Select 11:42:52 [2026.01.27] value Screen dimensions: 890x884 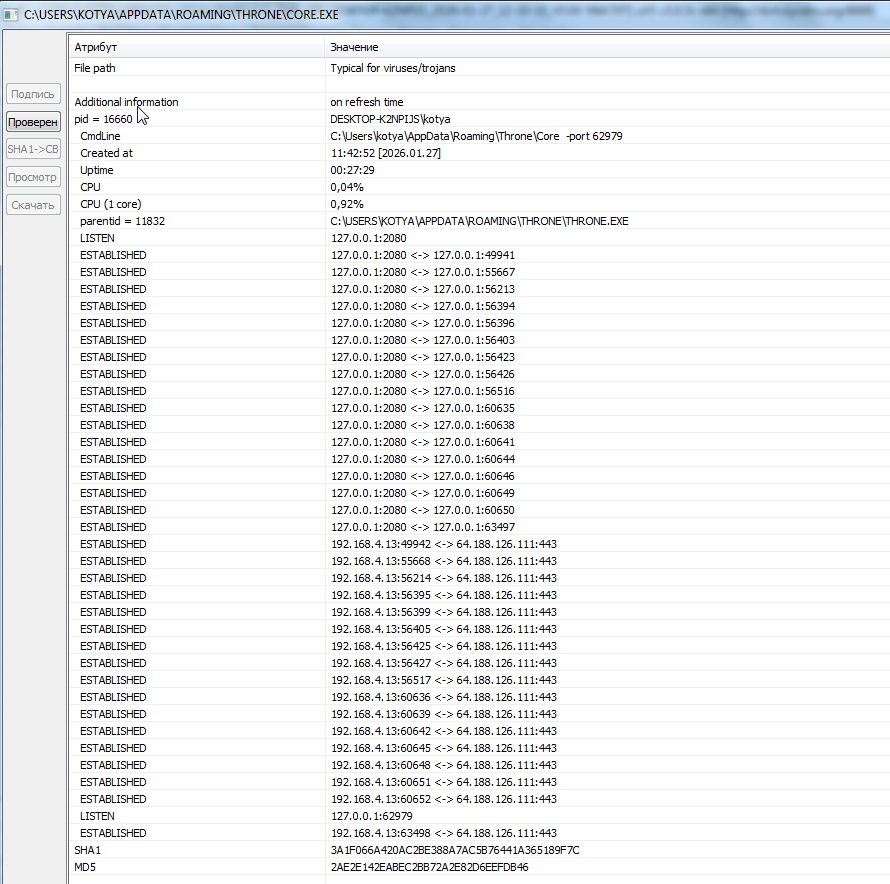point(386,153)
